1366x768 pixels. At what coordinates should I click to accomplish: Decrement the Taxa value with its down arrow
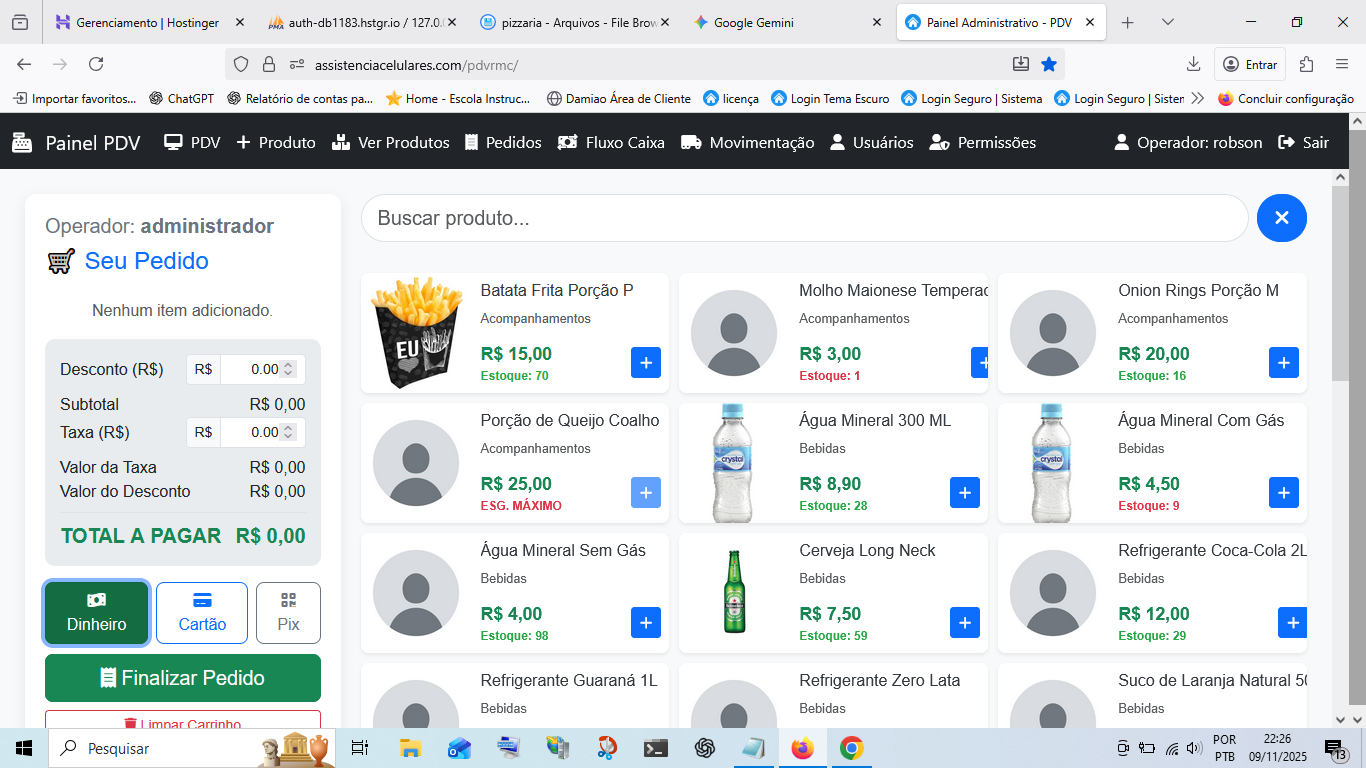pos(288,436)
